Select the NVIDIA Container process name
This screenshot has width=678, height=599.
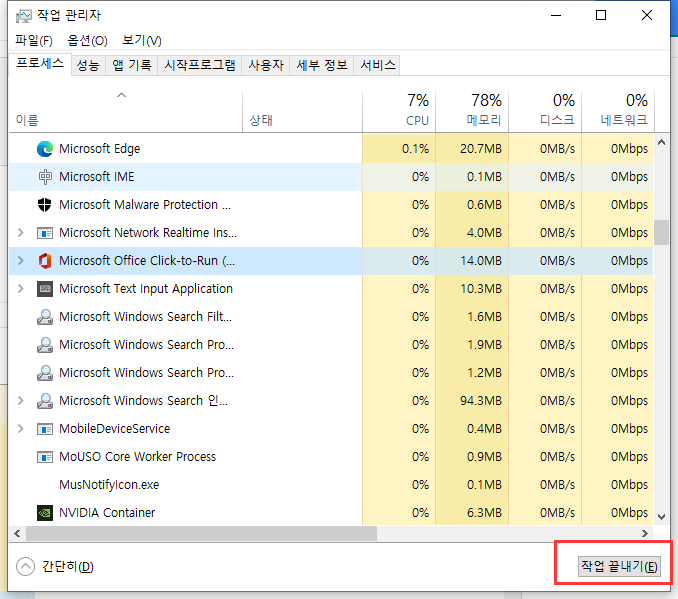pos(107,513)
